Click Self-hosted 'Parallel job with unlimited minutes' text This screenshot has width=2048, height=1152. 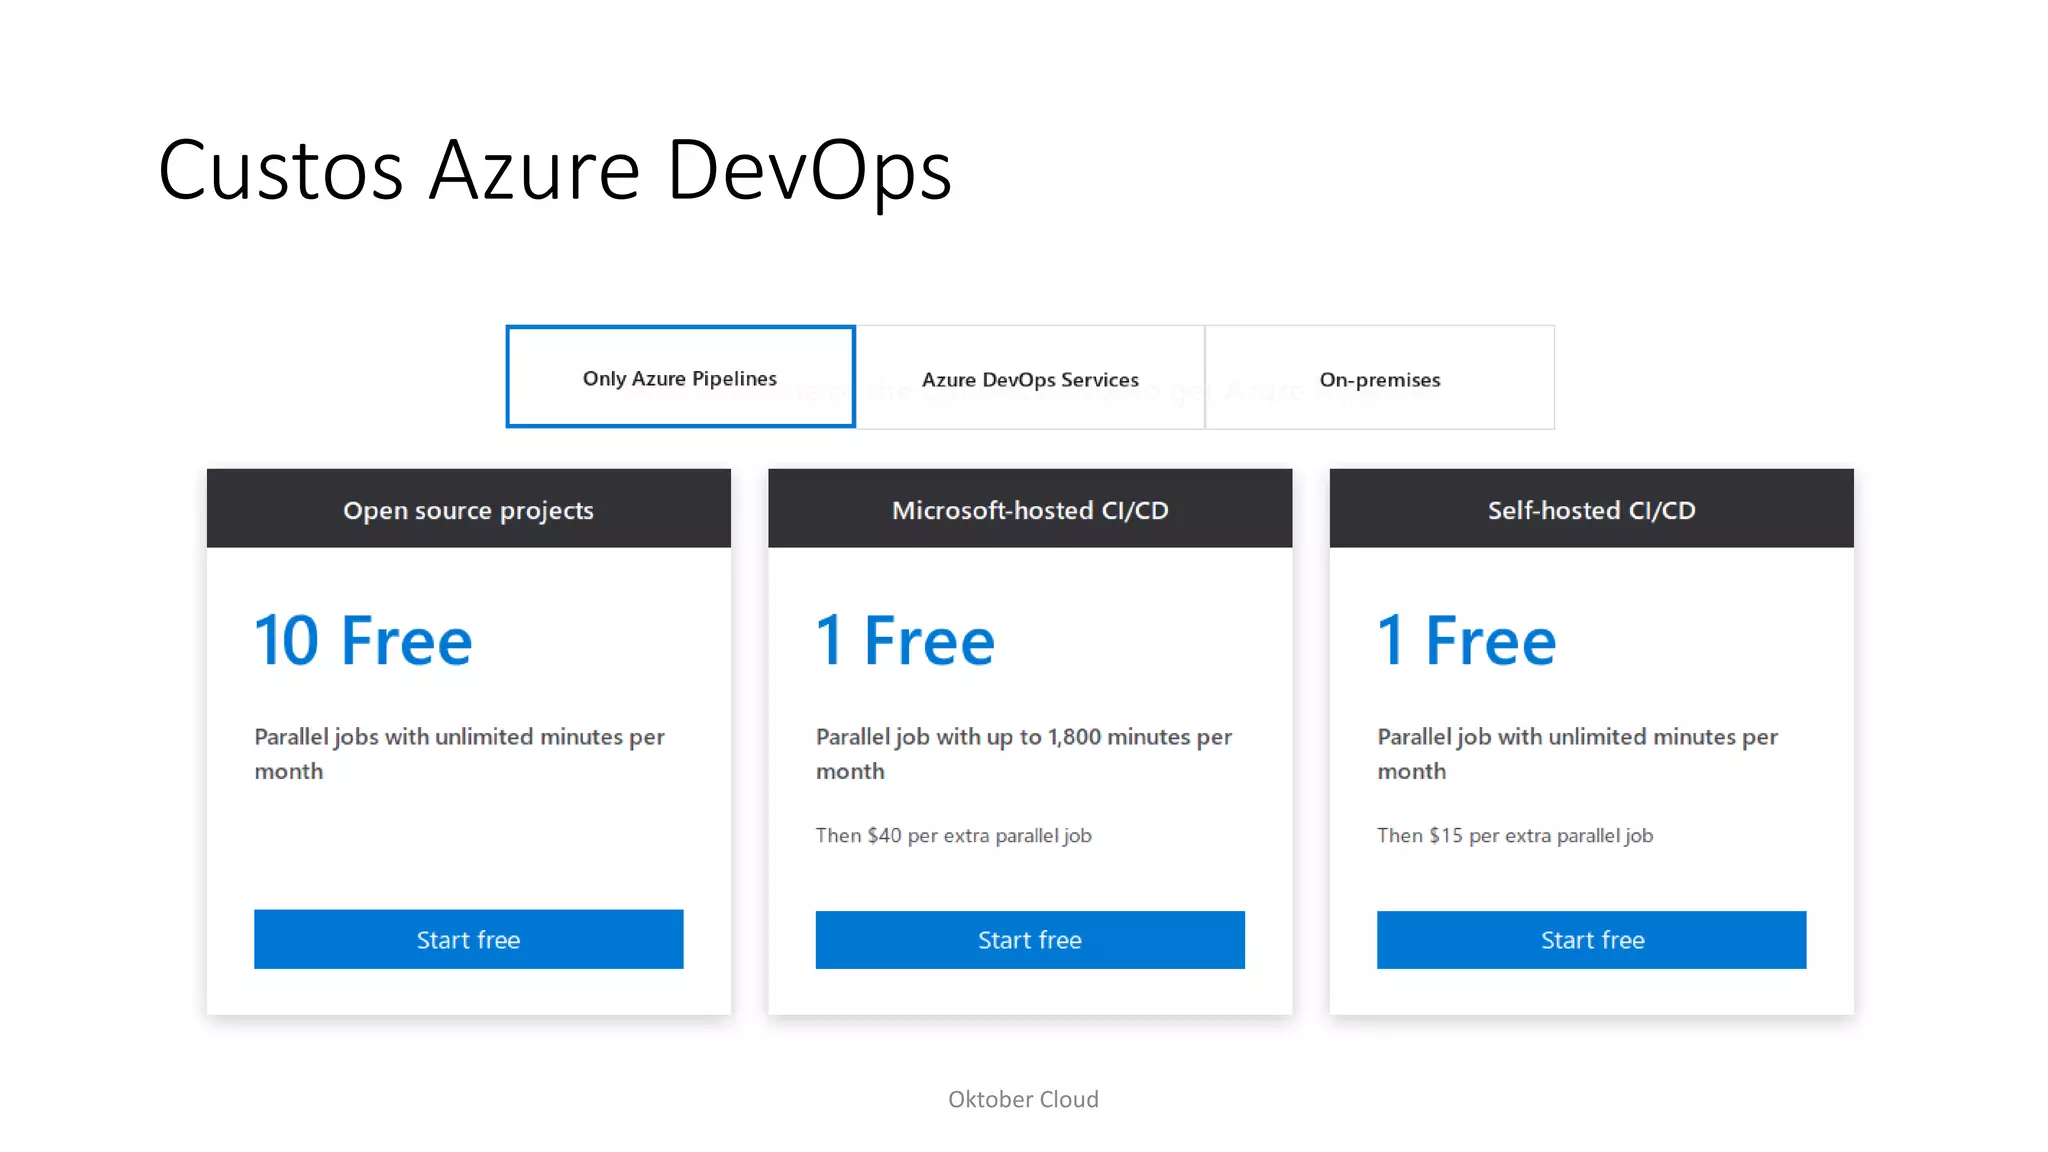[x=1577, y=753]
